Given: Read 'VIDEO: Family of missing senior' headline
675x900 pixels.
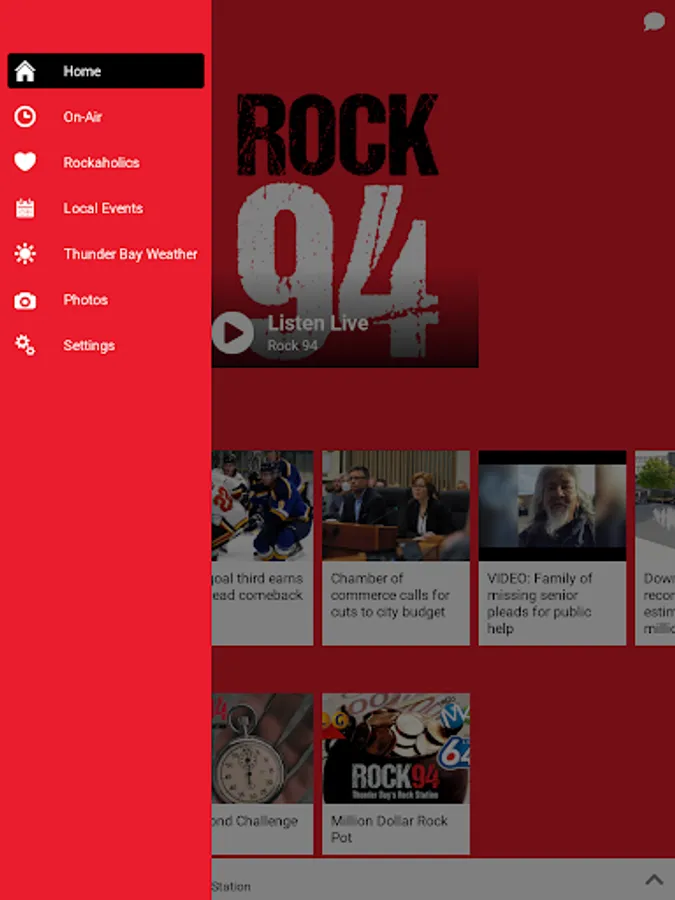Looking at the screenshot, I should (x=540, y=603).
